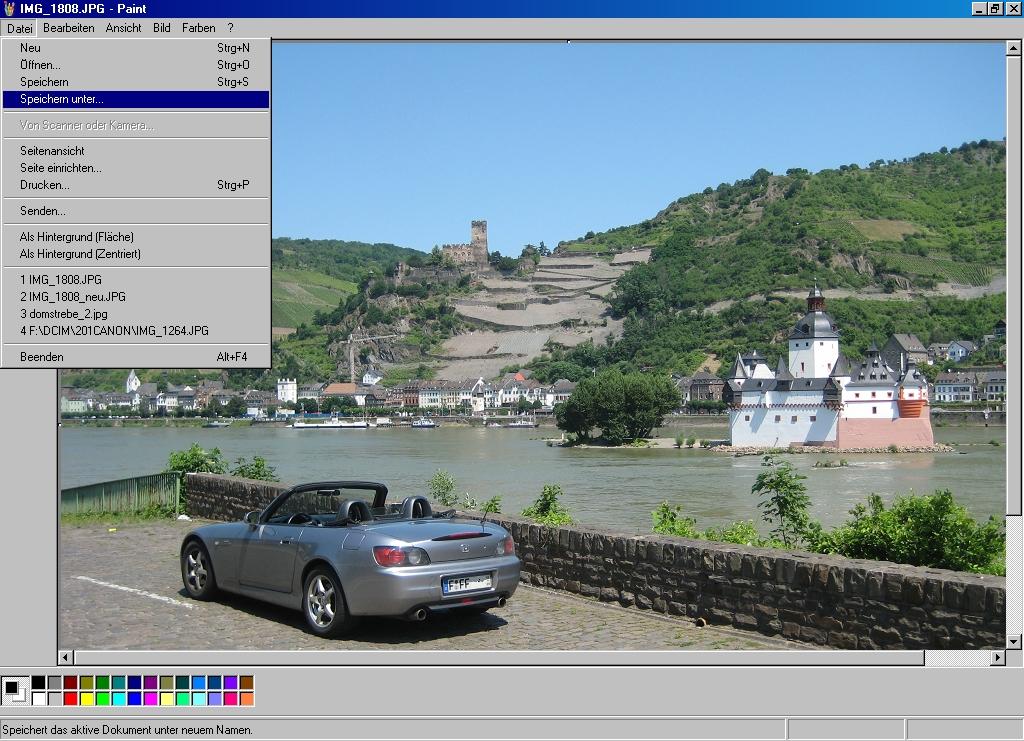Click the foreground/background color indicator box

click(15, 690)
